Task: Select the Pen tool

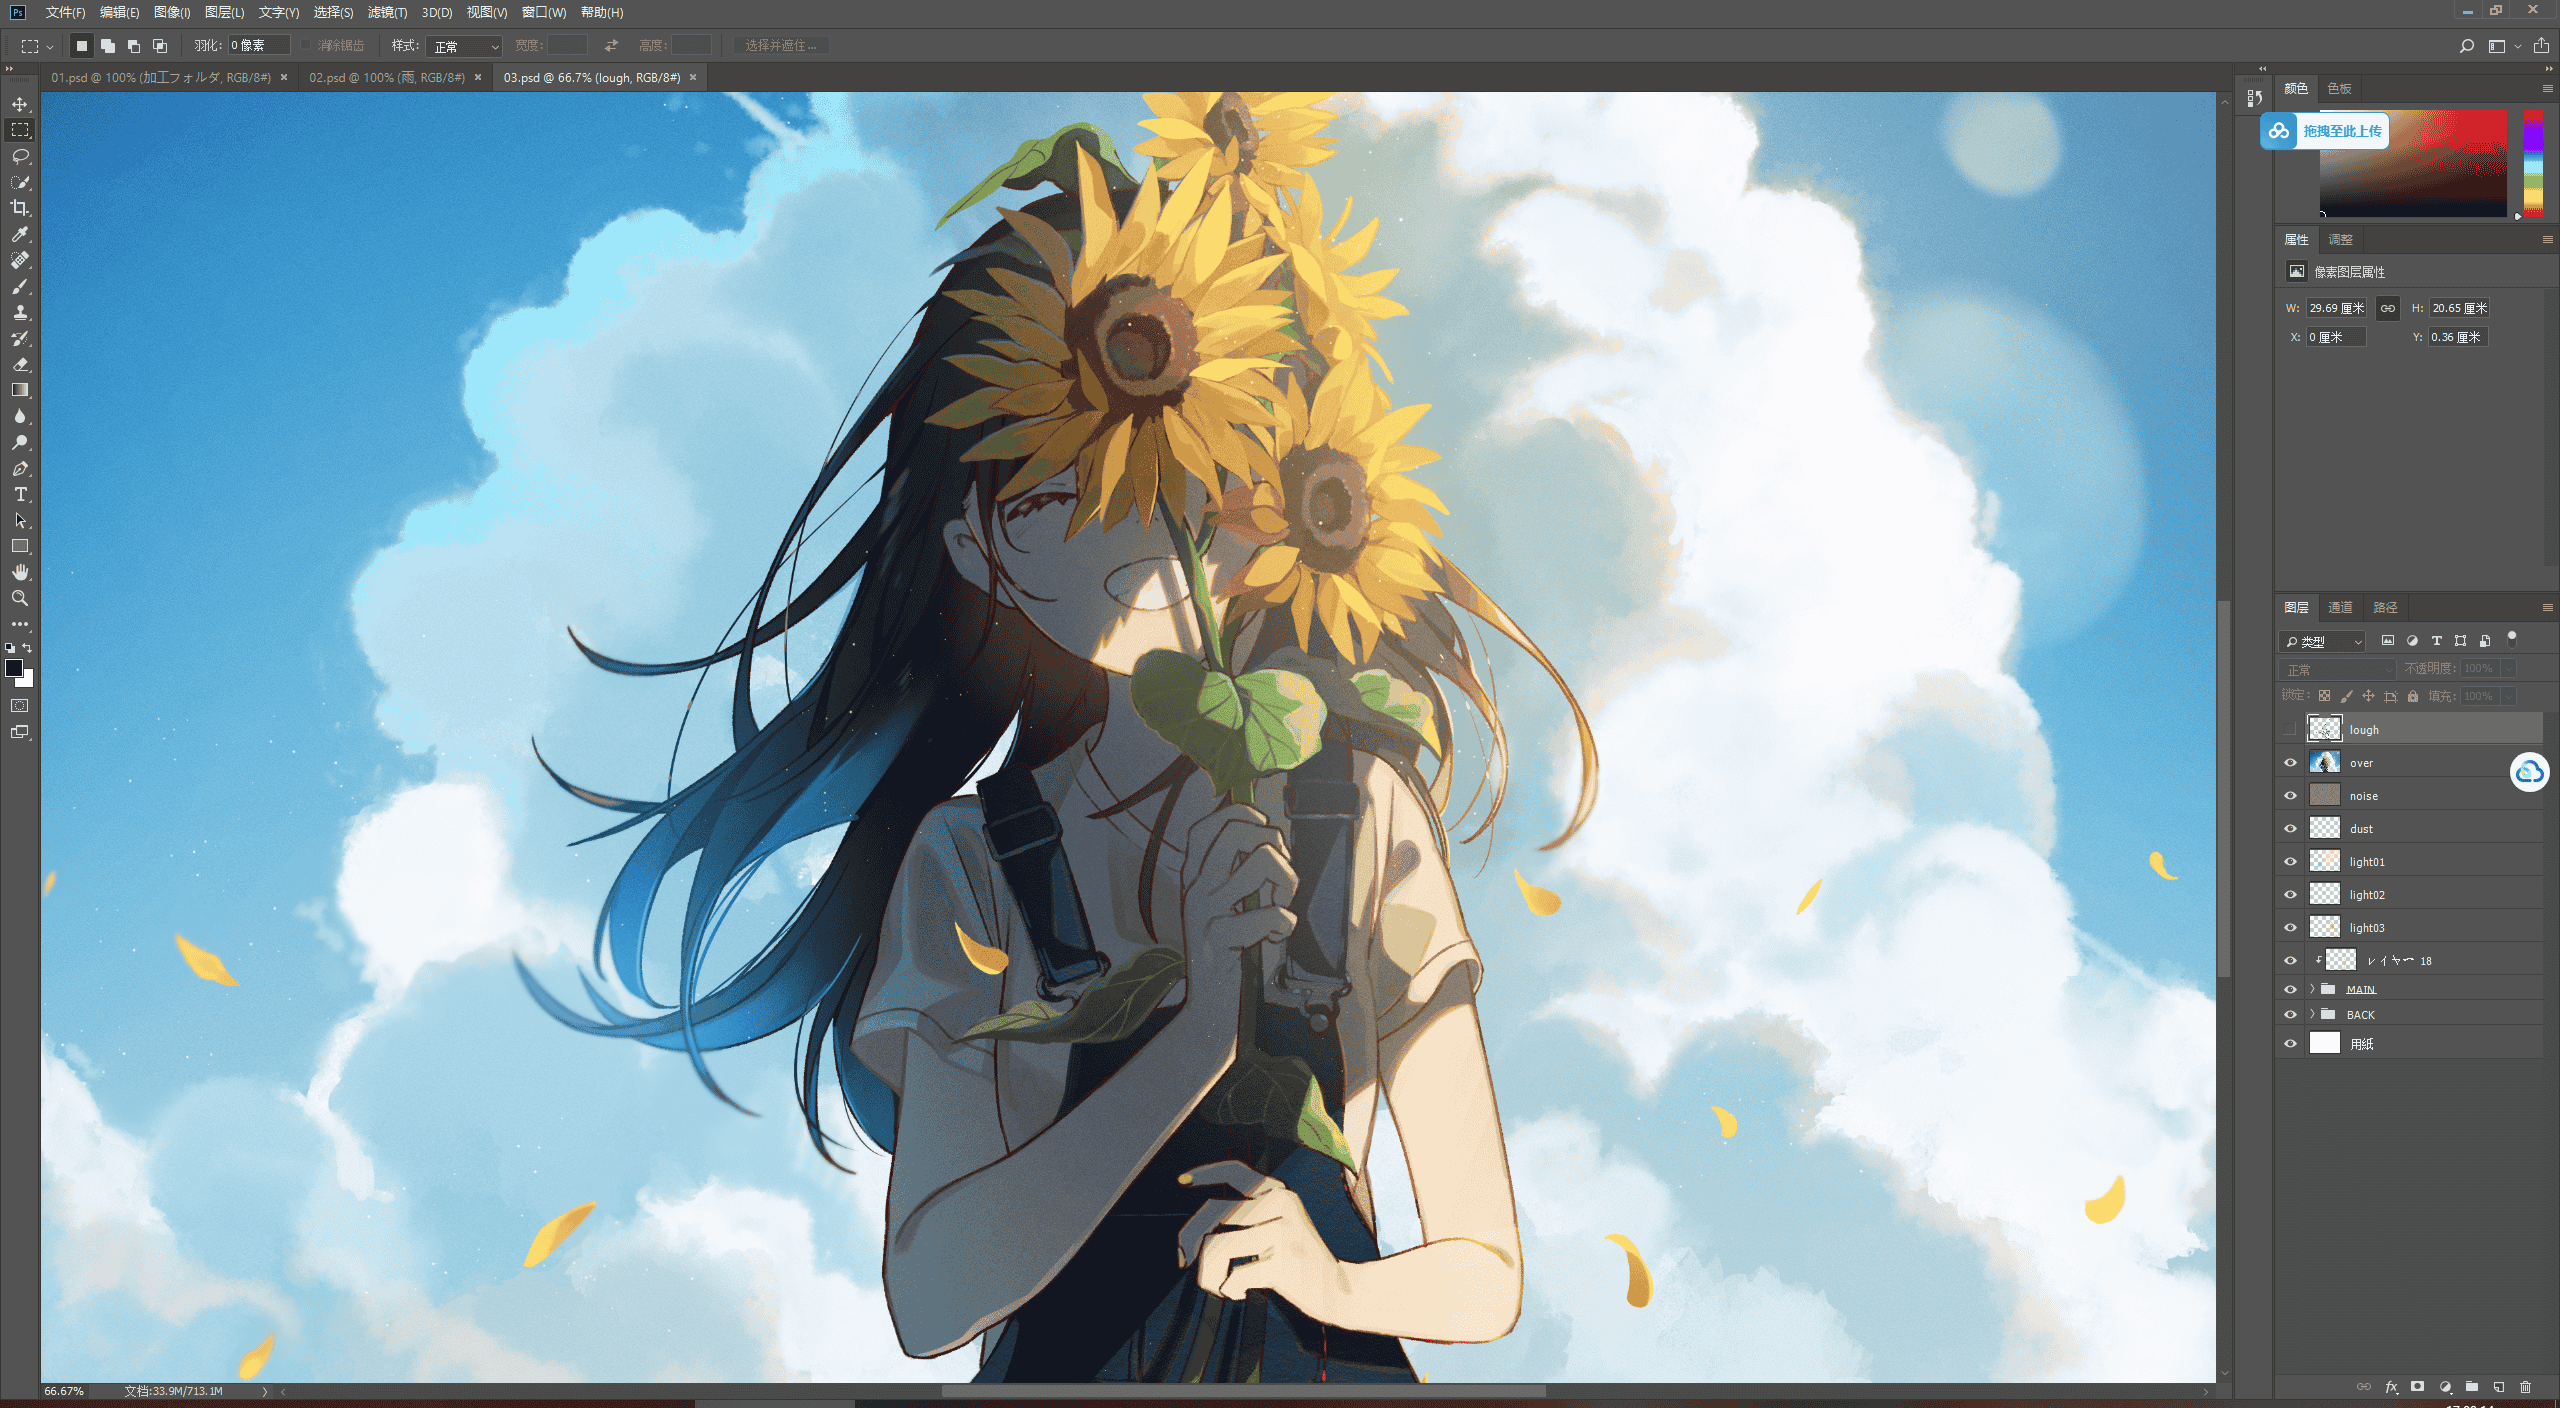Action: click(x=20, y=468)
